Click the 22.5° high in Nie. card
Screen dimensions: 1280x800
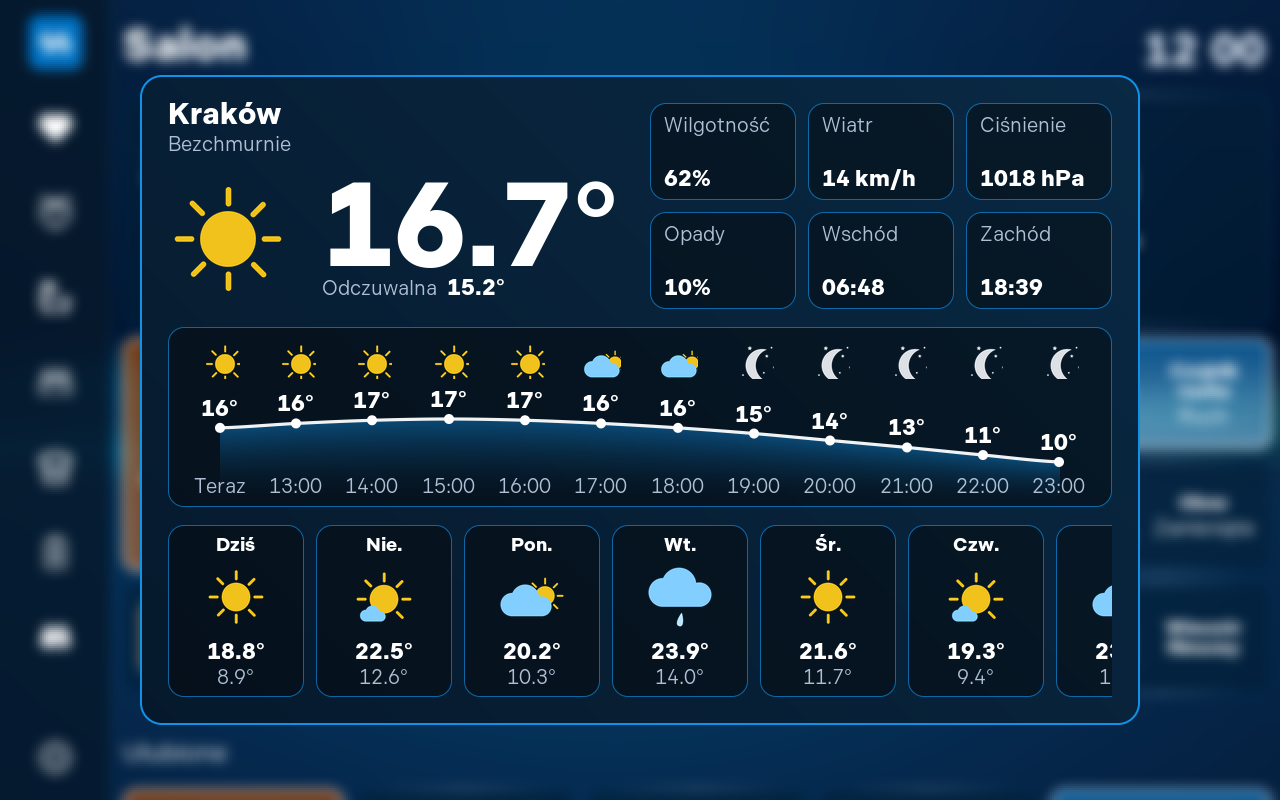[x=384, y=651]
